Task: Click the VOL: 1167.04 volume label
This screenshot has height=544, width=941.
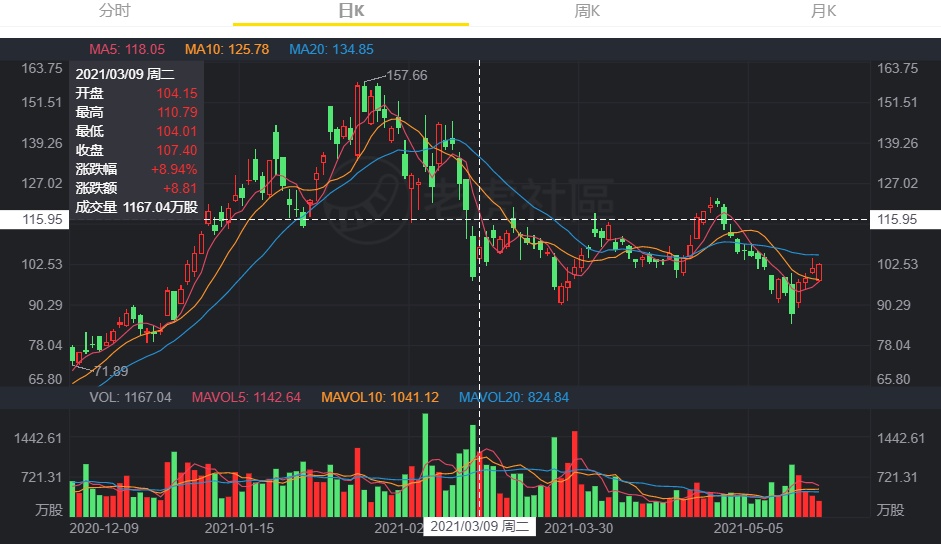Action: [130, 397]
